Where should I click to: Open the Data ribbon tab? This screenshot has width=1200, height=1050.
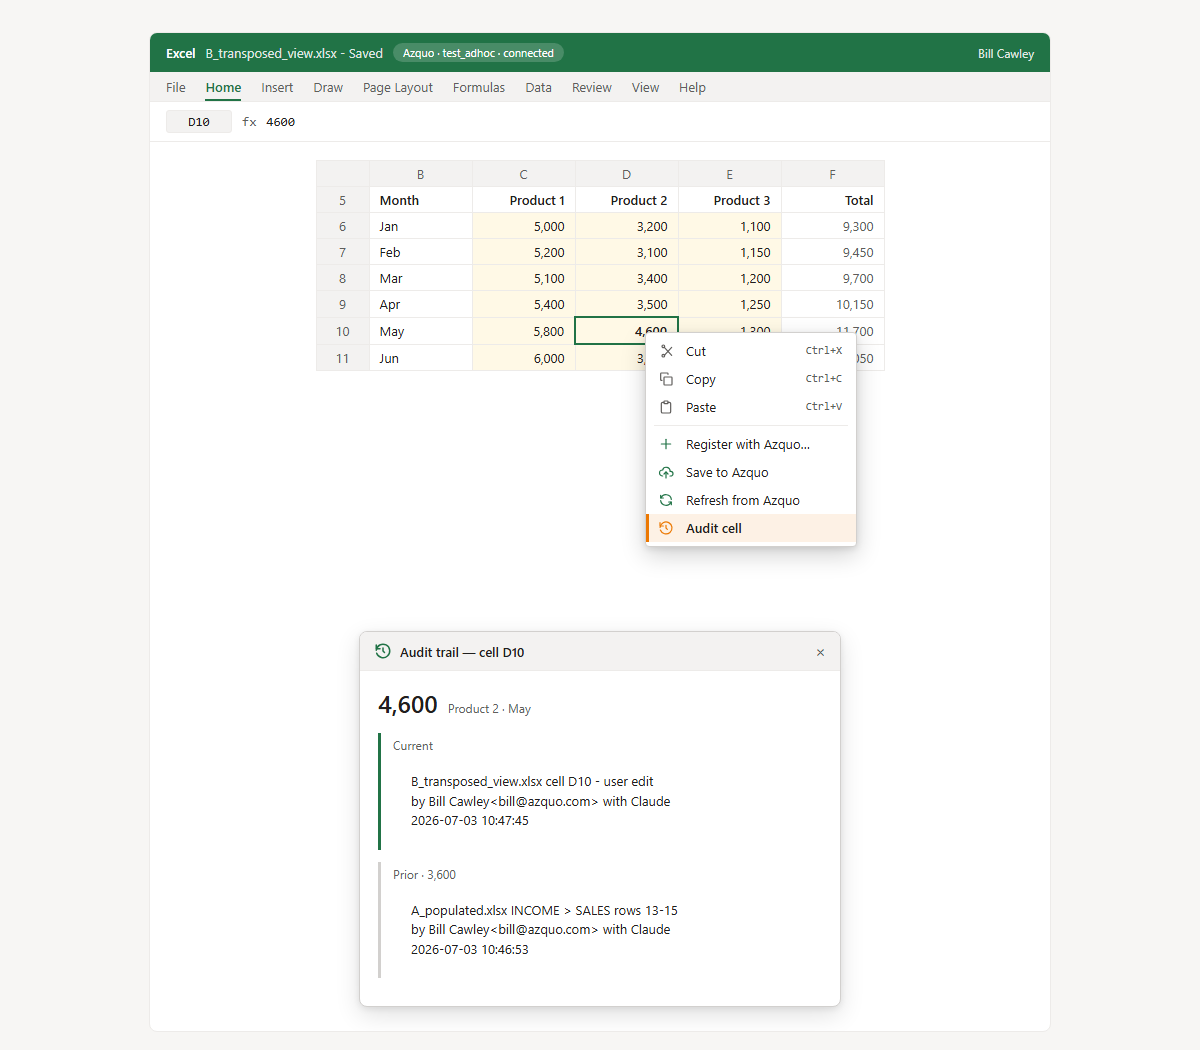pyautogui.click(x=539, y=87)
